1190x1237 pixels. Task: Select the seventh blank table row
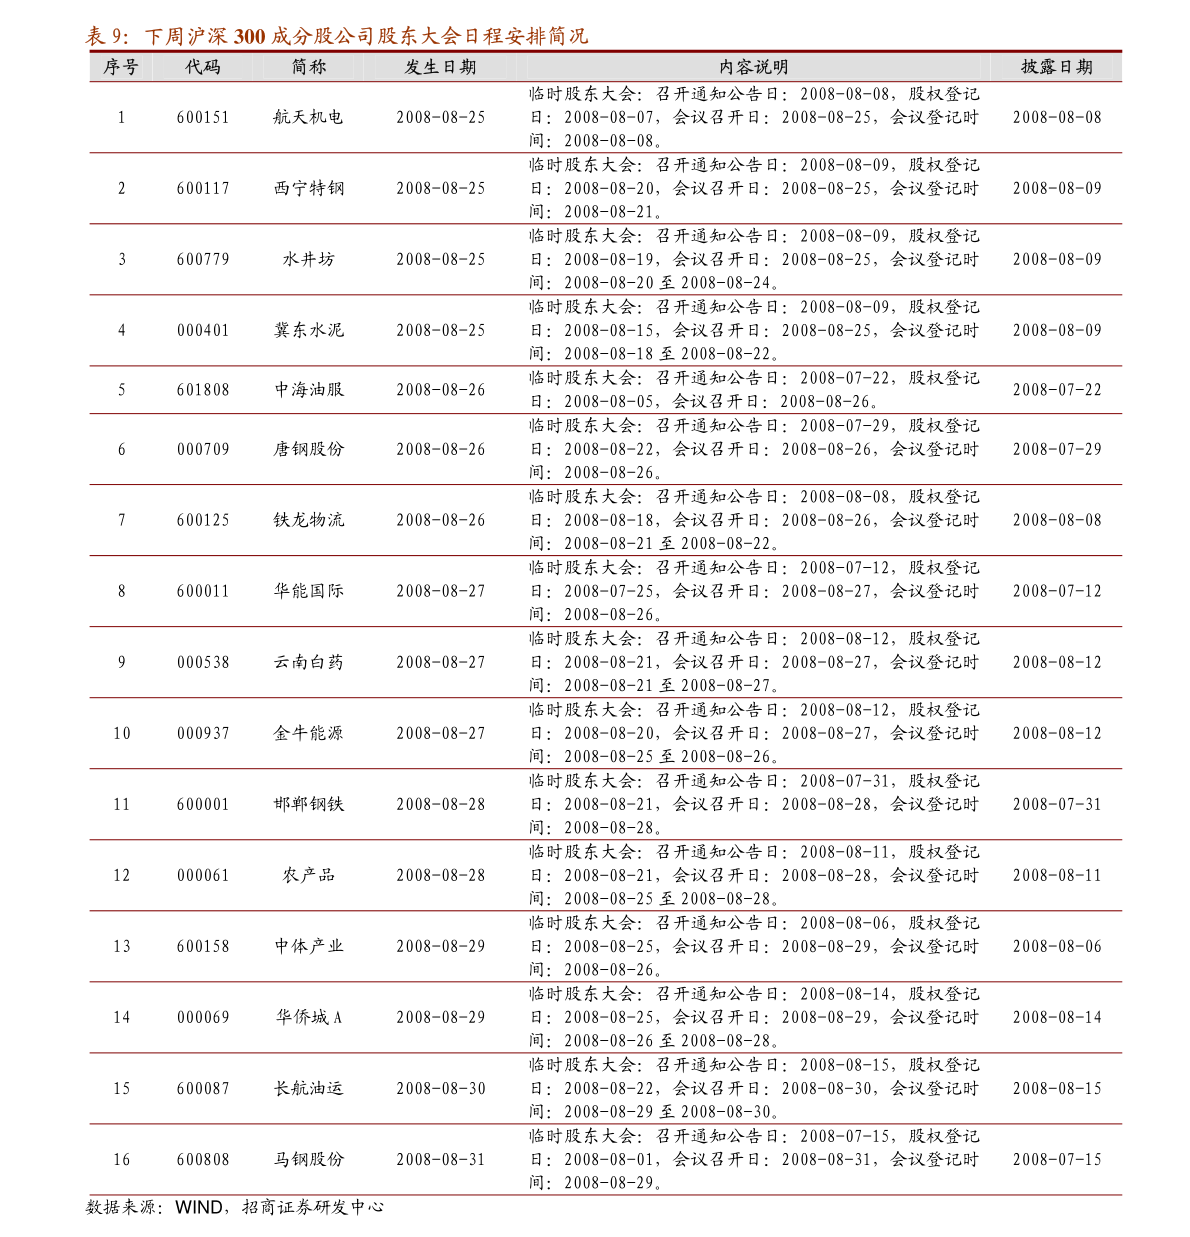point(605,521)
